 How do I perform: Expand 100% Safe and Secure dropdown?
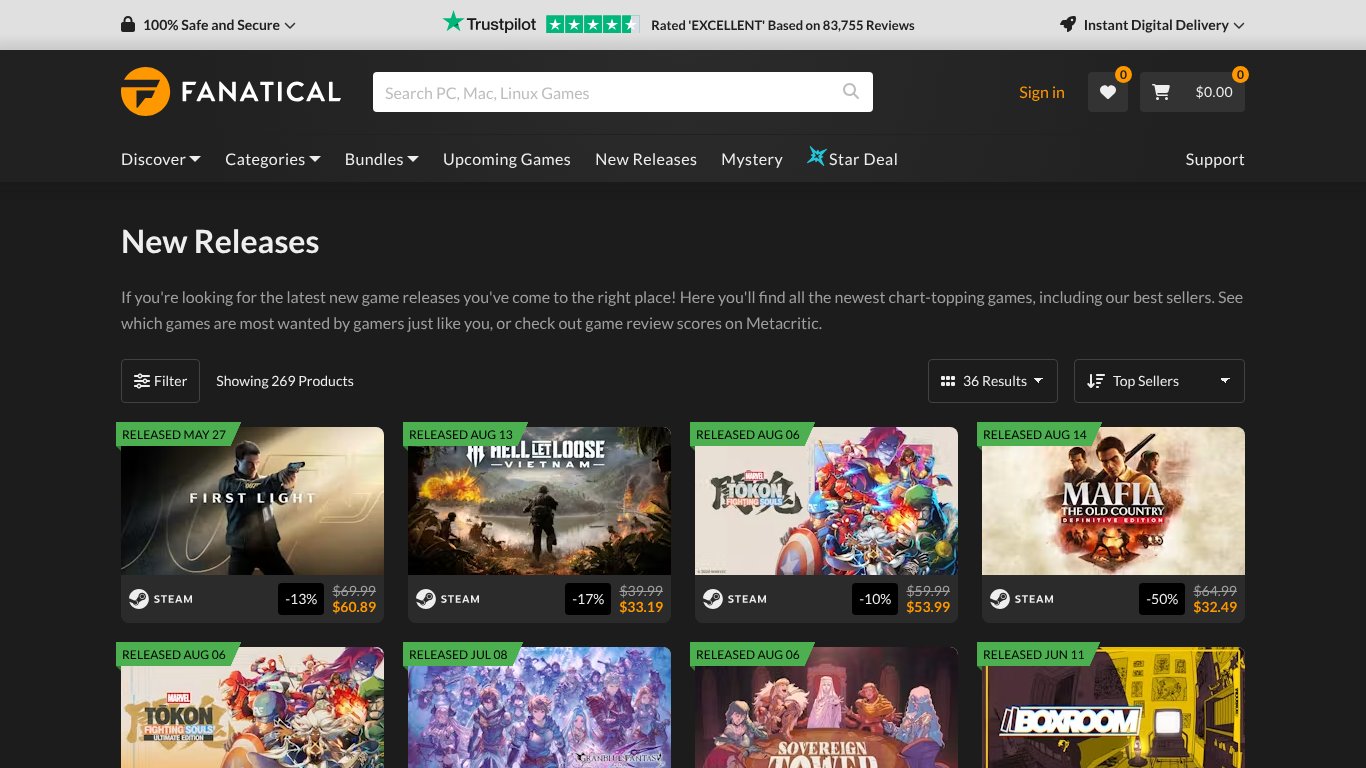coord(208,25)
